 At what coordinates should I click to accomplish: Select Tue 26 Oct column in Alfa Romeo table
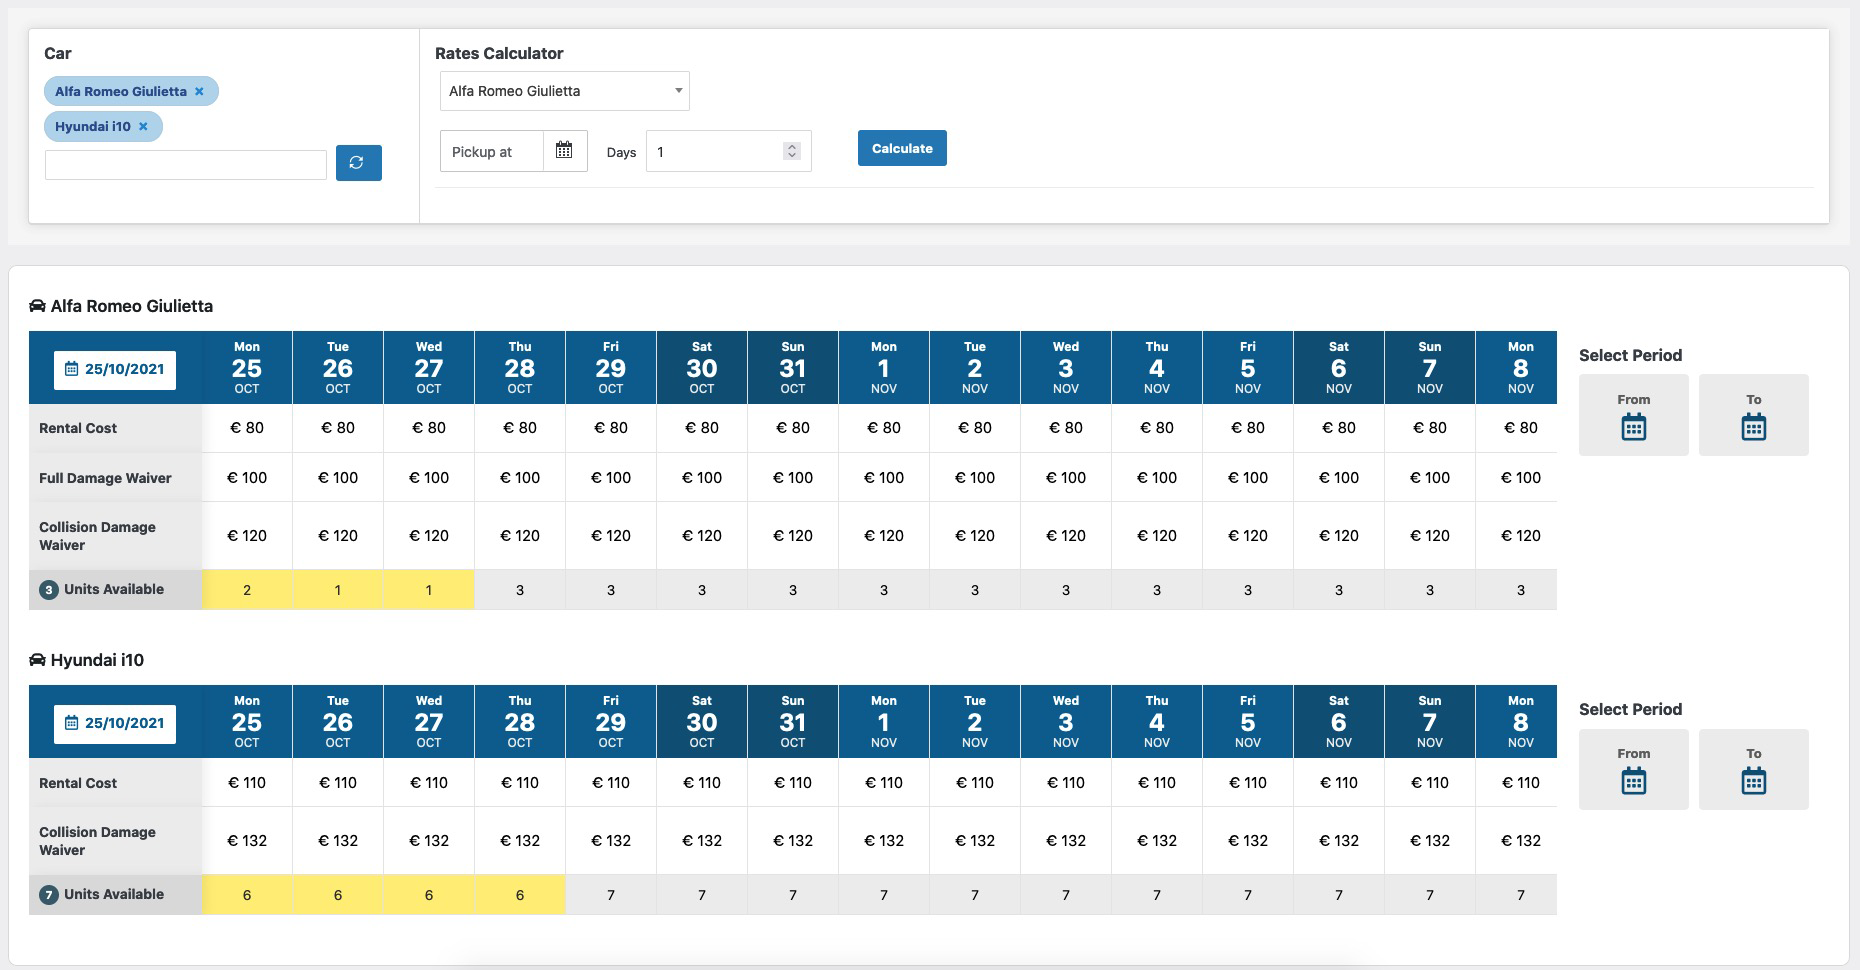pos(338,368)
